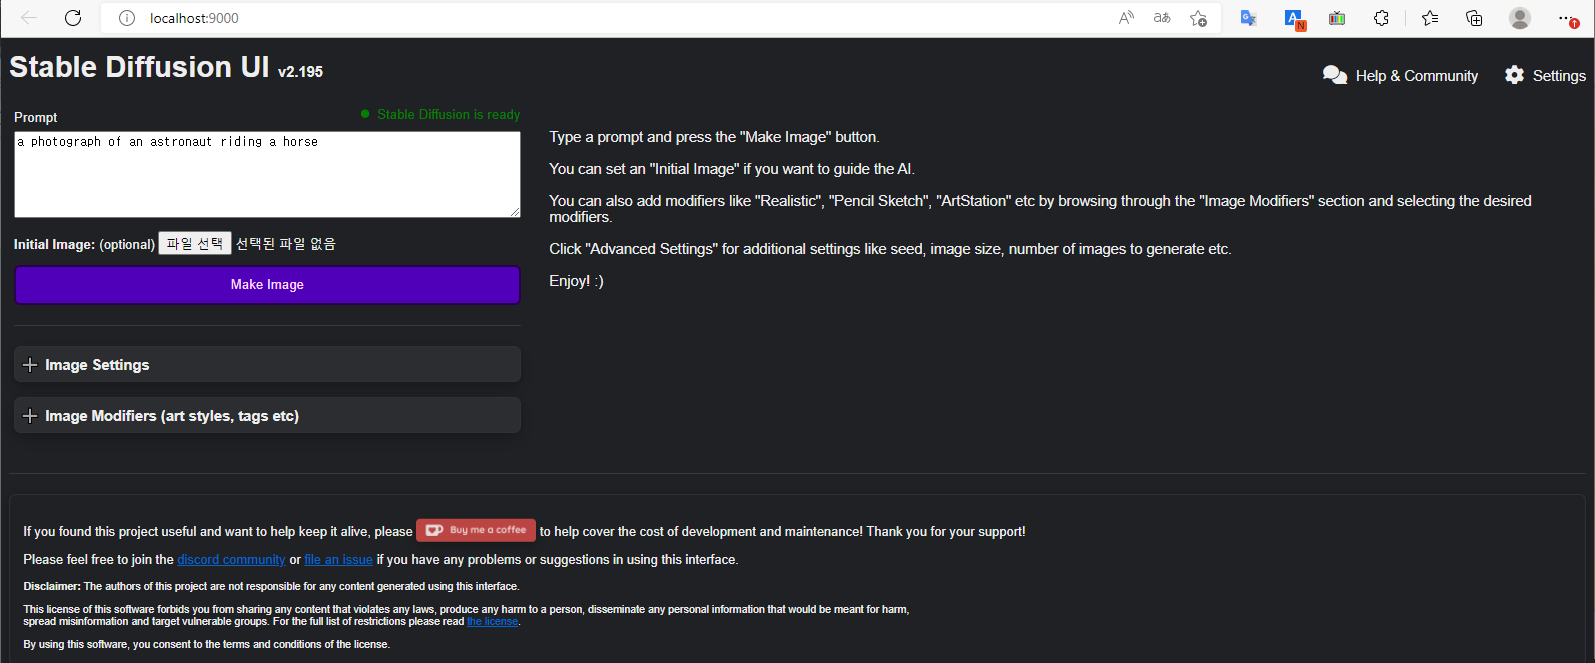Click the plus icon beside Image Settings

pos(30,365)
